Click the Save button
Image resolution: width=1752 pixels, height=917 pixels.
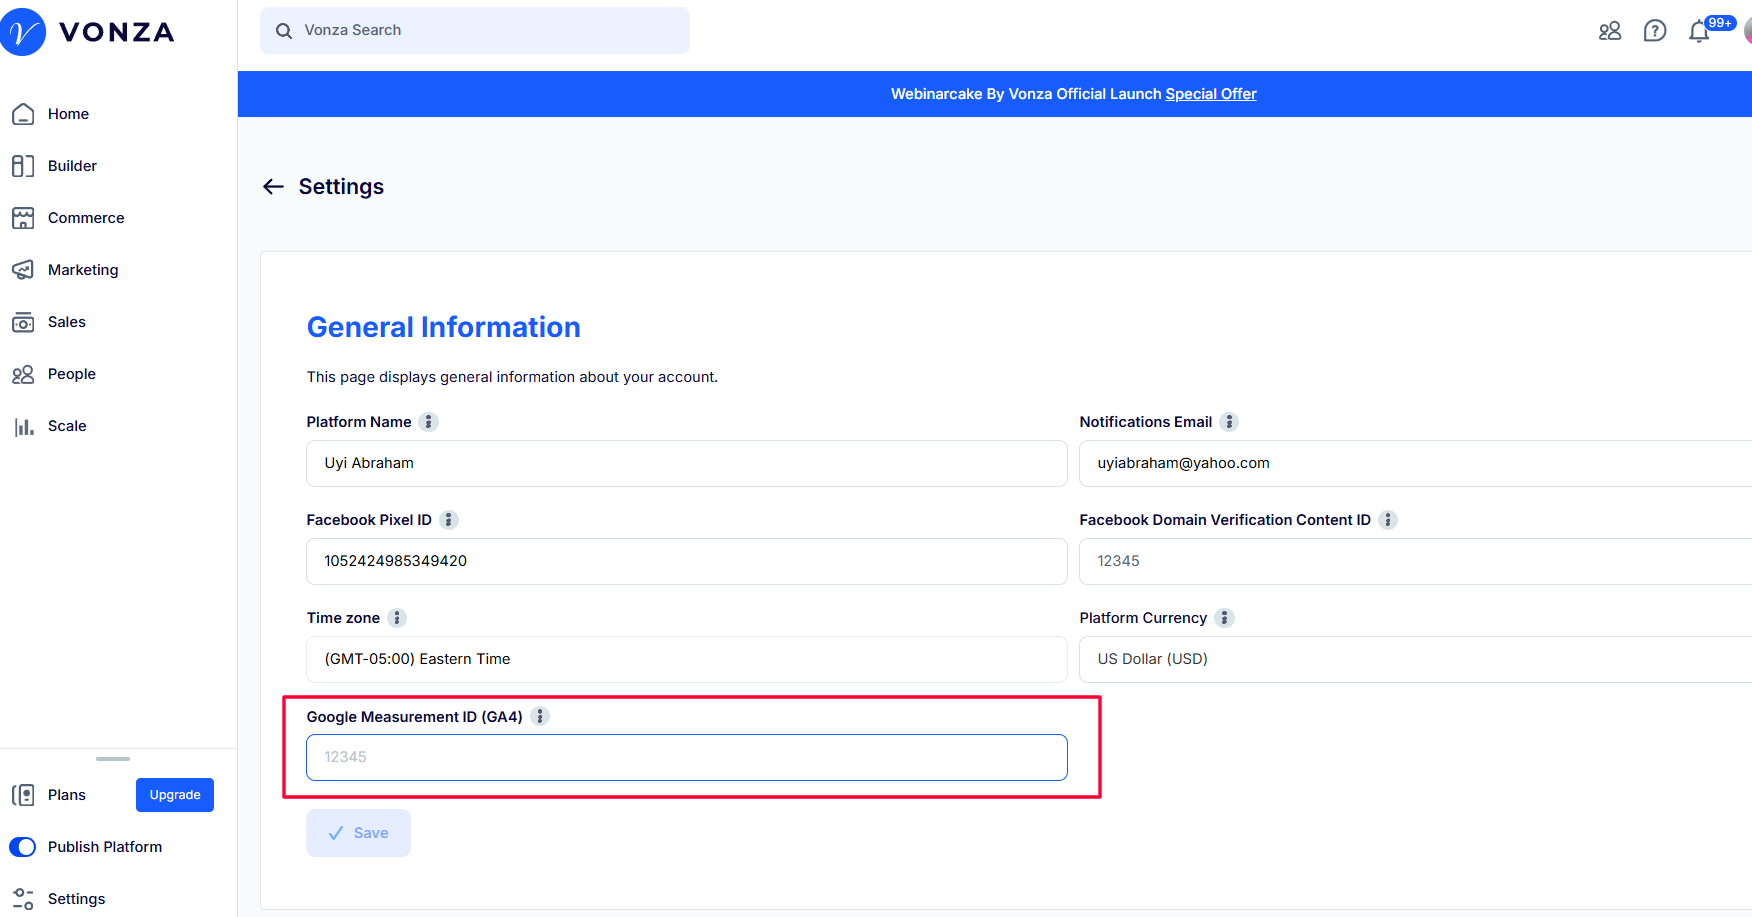[x=358, y=833]
